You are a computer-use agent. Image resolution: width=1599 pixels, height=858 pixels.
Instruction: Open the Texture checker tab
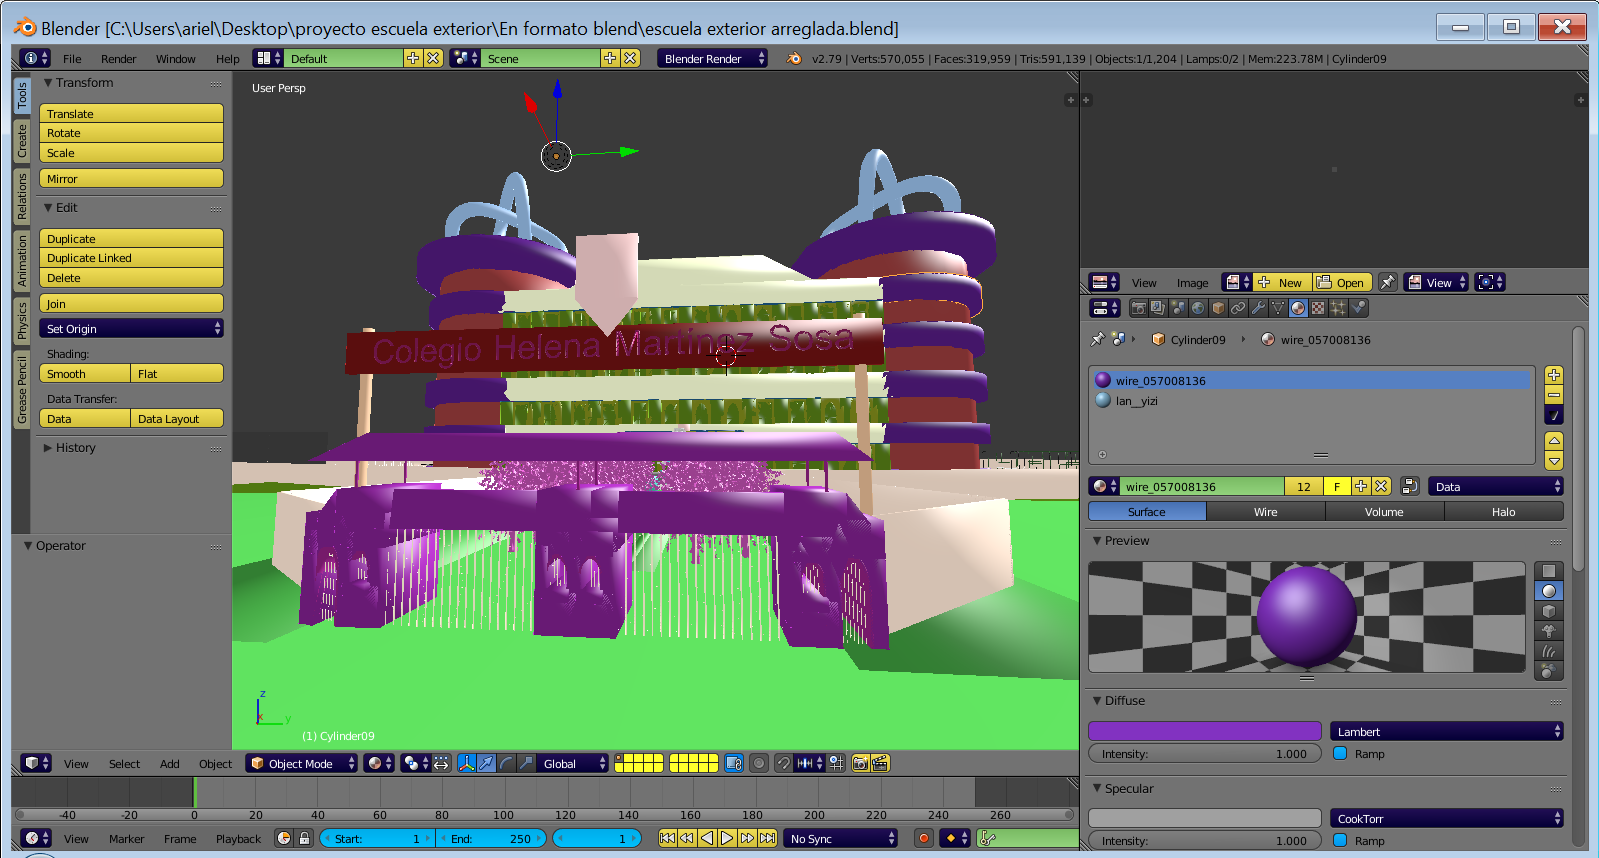pyautogui.click(x=1318, y=308)
